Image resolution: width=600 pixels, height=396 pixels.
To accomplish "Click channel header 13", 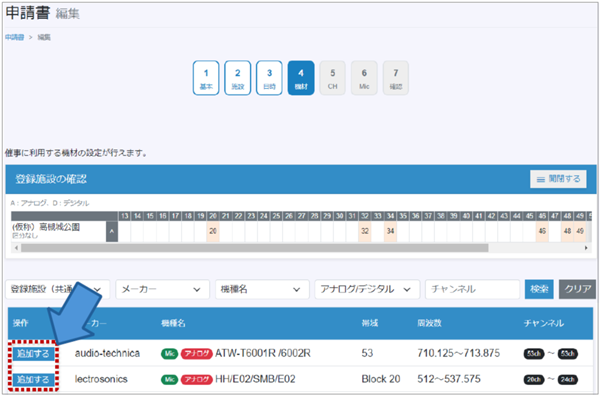I will (x=124, y=216).
